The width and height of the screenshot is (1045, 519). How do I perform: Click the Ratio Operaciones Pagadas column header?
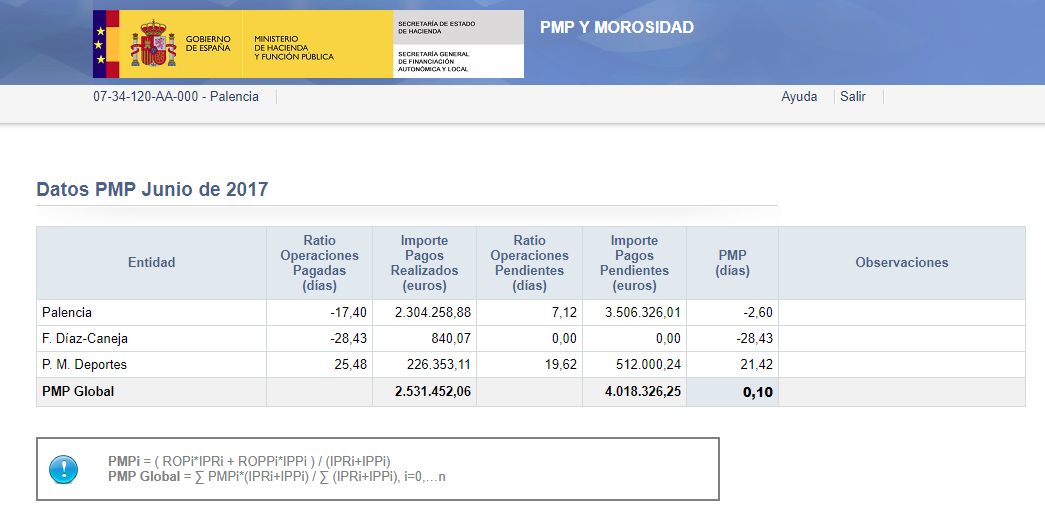click(x=319, y=262)
